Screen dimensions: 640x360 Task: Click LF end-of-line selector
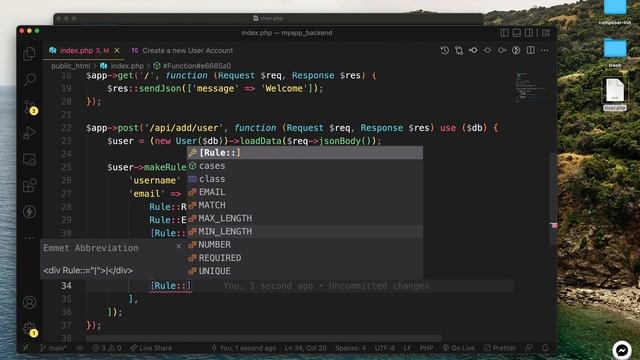[x=407, y=348]
